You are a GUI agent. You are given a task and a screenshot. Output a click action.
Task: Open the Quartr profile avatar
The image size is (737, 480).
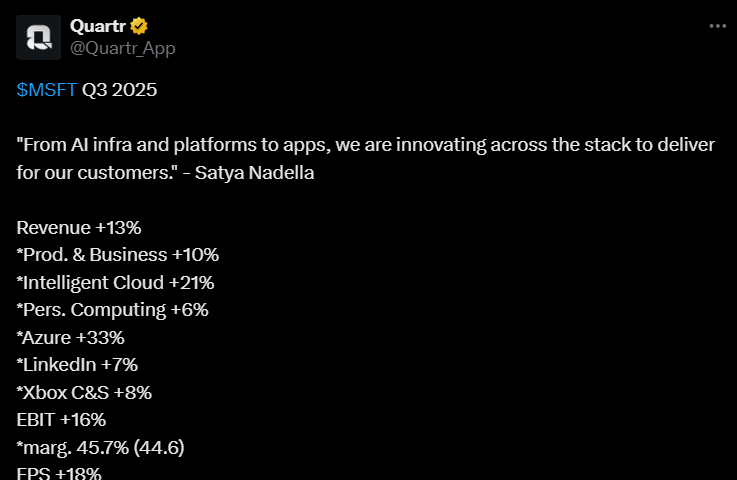click(39, 38)
